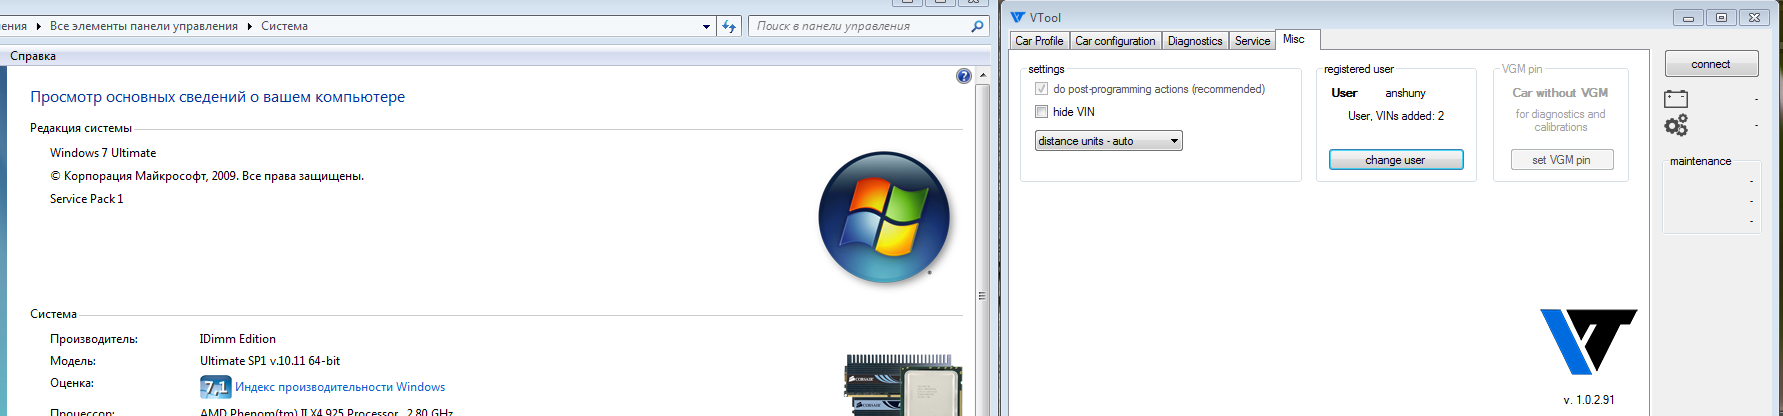1783x416 pixels.
Task: Click the magnifier icon in search box
Action: (977, 26)
